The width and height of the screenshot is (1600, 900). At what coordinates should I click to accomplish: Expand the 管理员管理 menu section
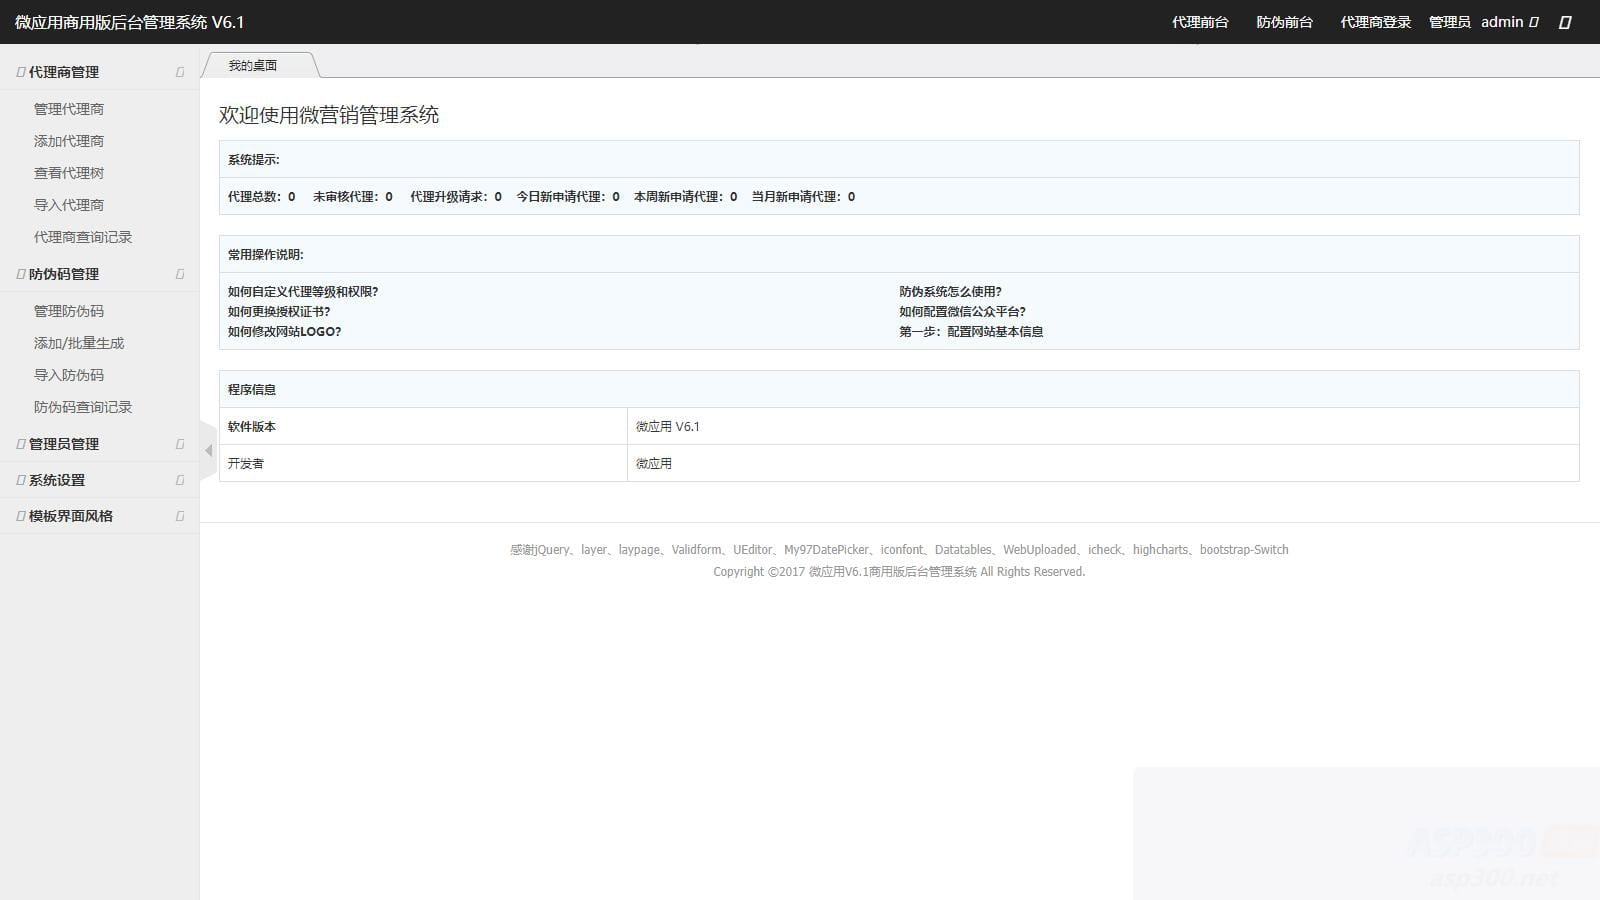pyautogui.click(x=178, y=443)
